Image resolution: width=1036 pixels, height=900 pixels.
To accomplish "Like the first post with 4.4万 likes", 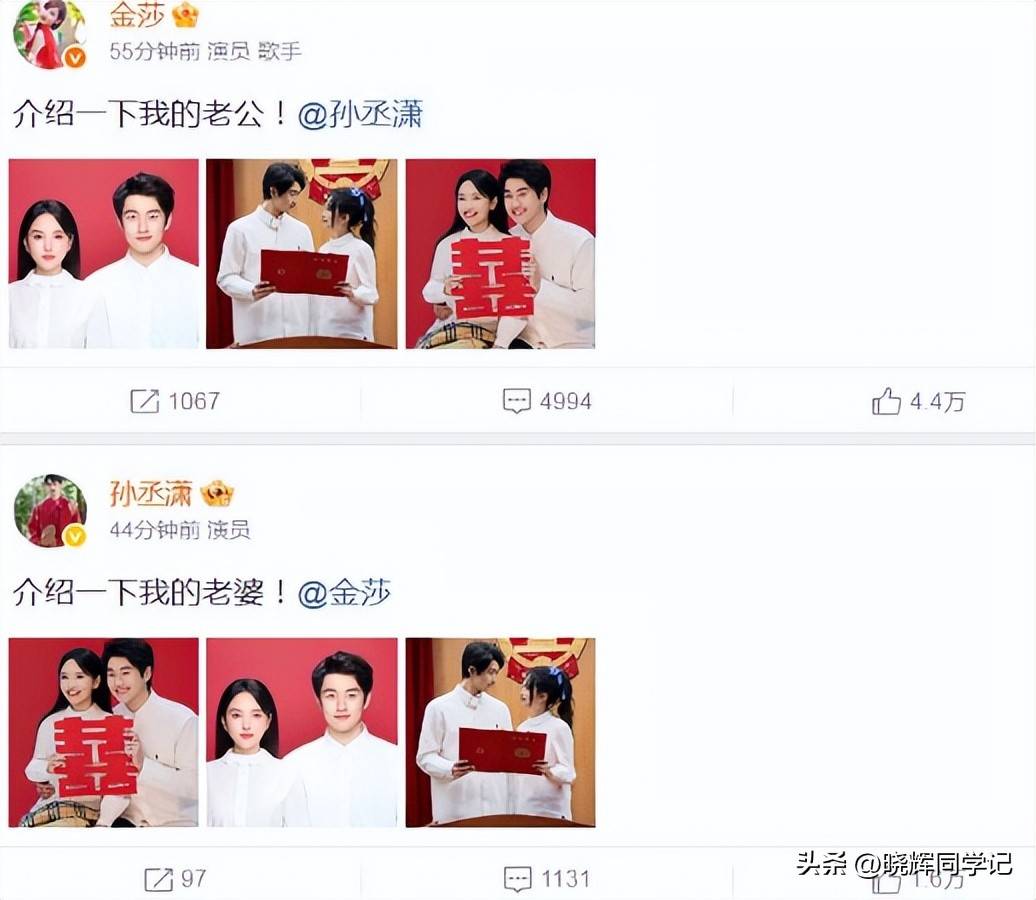I will (x=886, y=400).
